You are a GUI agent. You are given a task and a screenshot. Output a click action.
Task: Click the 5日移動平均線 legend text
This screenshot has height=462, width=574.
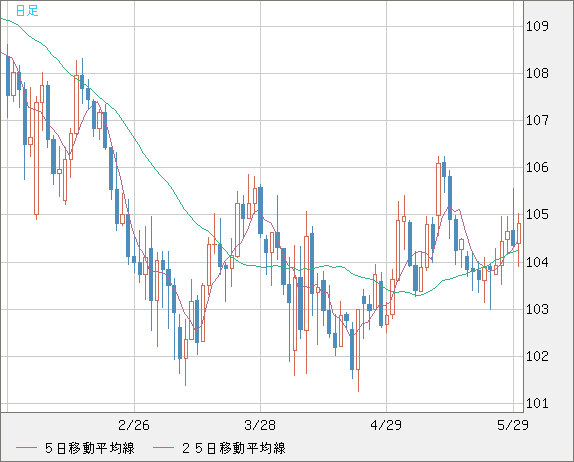(x=90, y=448)
